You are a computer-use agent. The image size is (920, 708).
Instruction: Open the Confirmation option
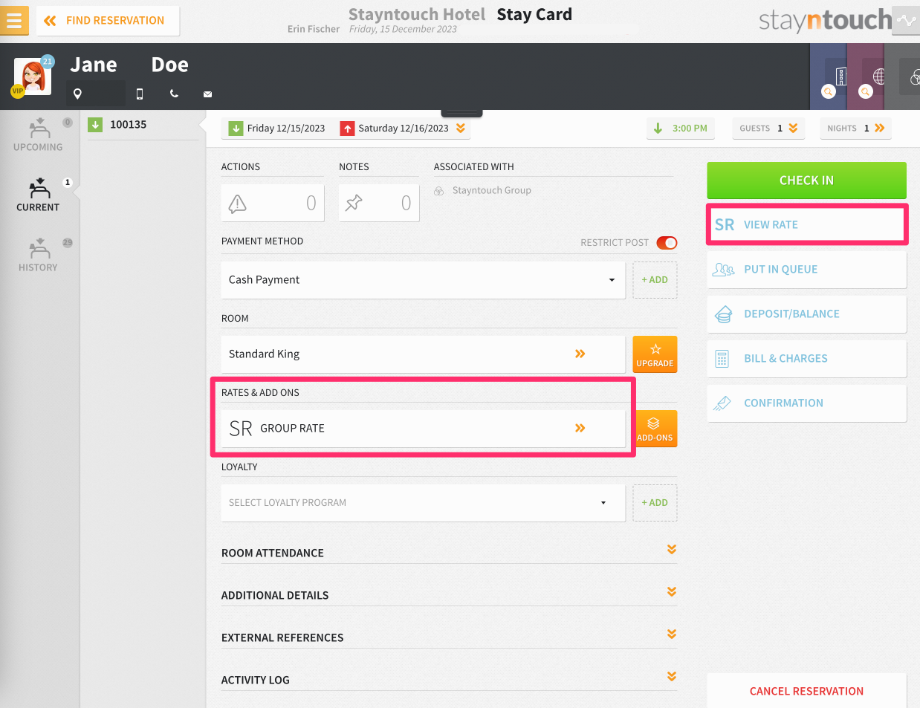pos(806,403)
